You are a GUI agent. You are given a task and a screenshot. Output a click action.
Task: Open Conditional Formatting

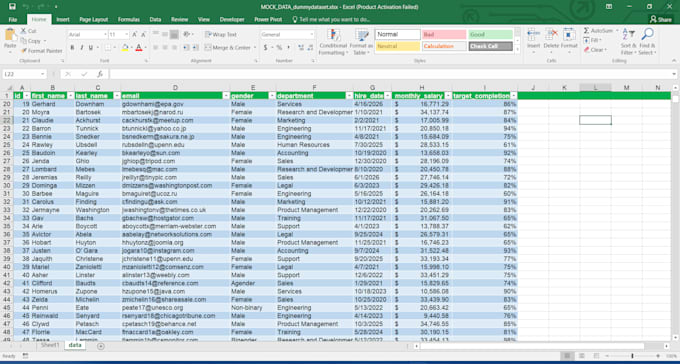[x=333, y=42]
